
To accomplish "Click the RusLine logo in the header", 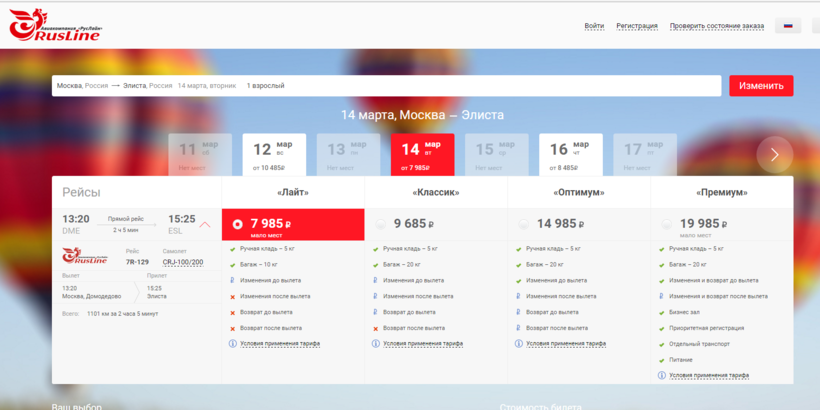I will (x=54, y=24).
